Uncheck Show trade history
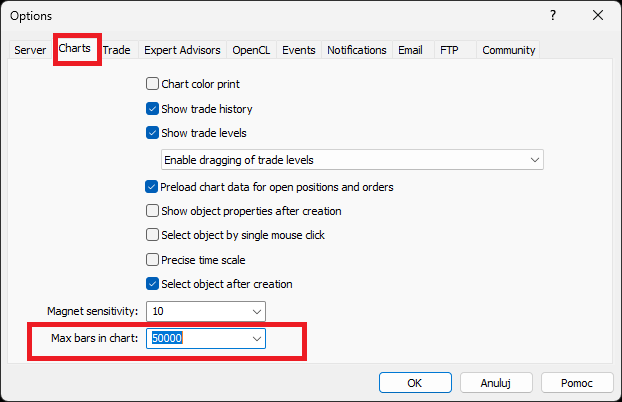 (x=153, y=109)
